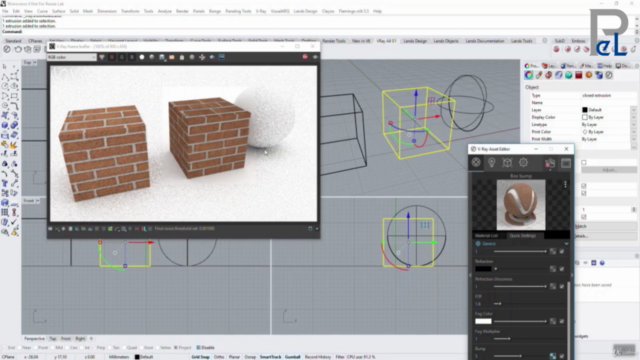Viewport: 640px width, 360px height.
Task: Click the render teapot icon in Asset Editor
Action: click(x=550, y=163)
